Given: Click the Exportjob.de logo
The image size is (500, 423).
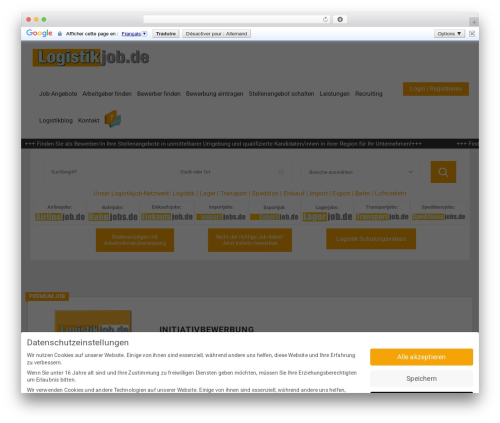Looking at the screenshot, I should point(274,217).
